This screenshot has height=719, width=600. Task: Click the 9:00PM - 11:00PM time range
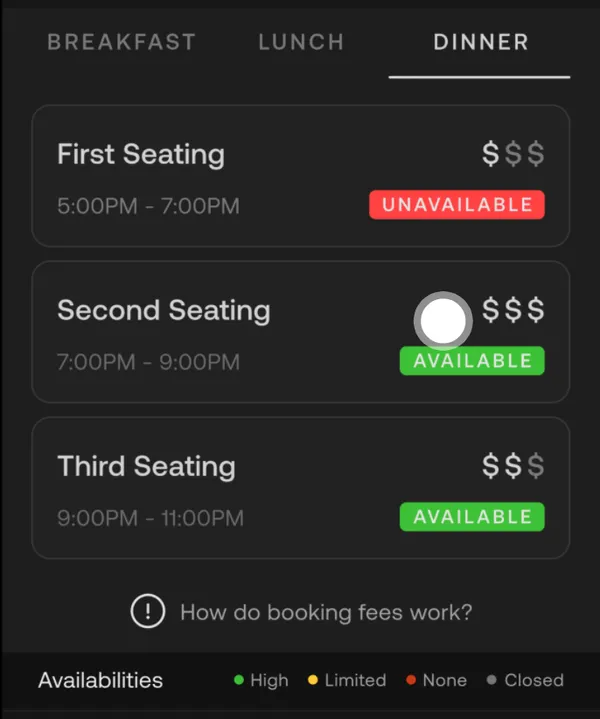tap(150, 518)
